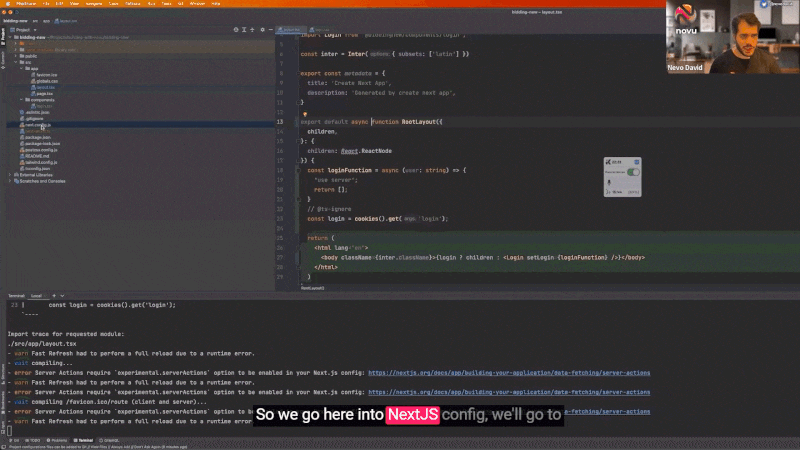Select the Local terminal tab
Viewport: 800px width, 450px height.
click(36, 295)
